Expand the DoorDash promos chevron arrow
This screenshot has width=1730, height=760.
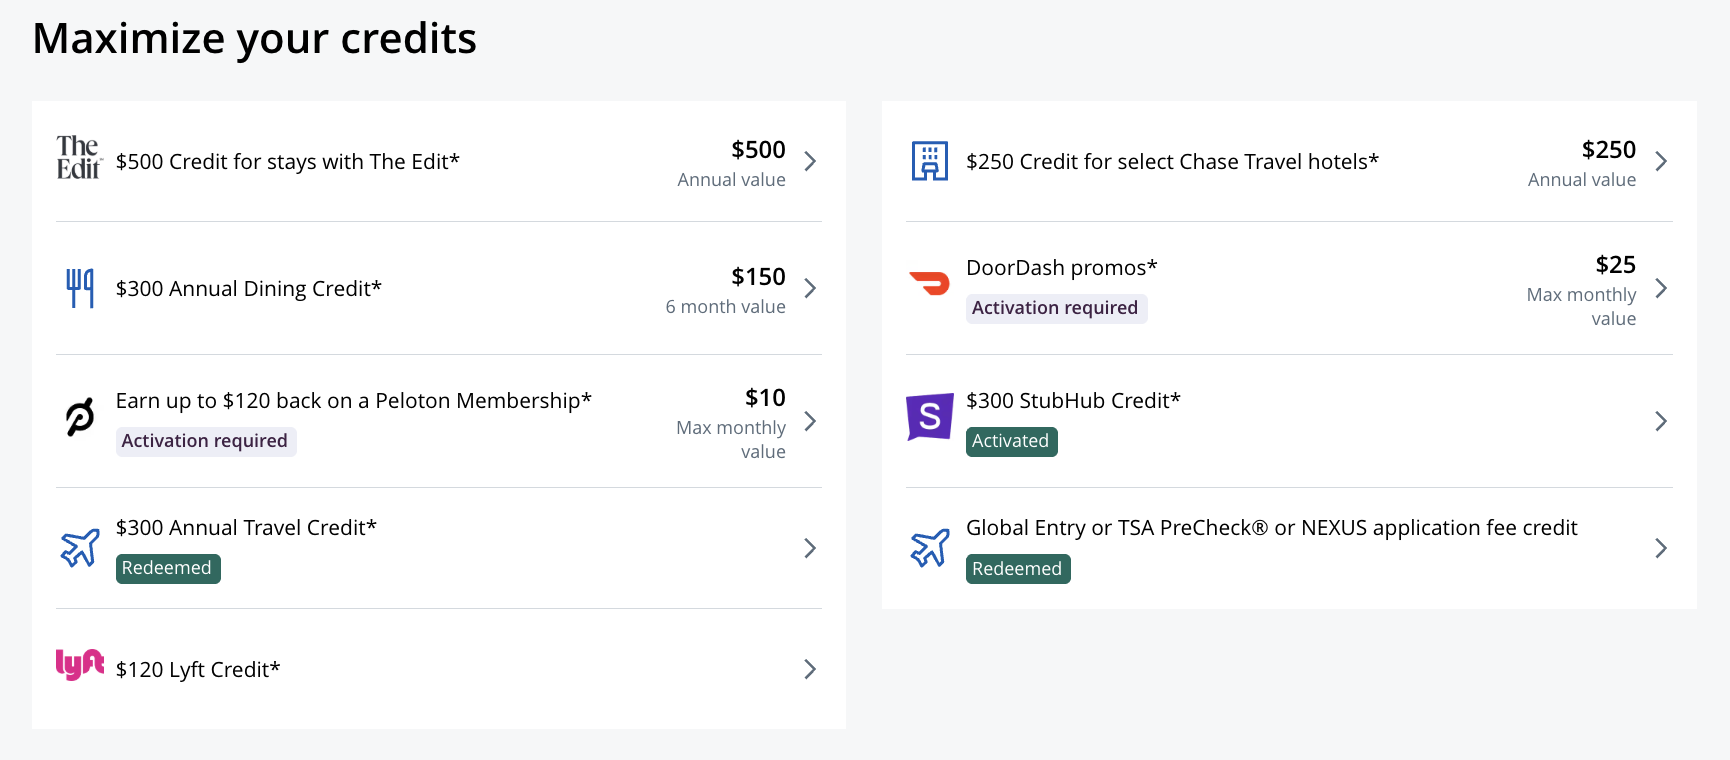point(1661,288)
